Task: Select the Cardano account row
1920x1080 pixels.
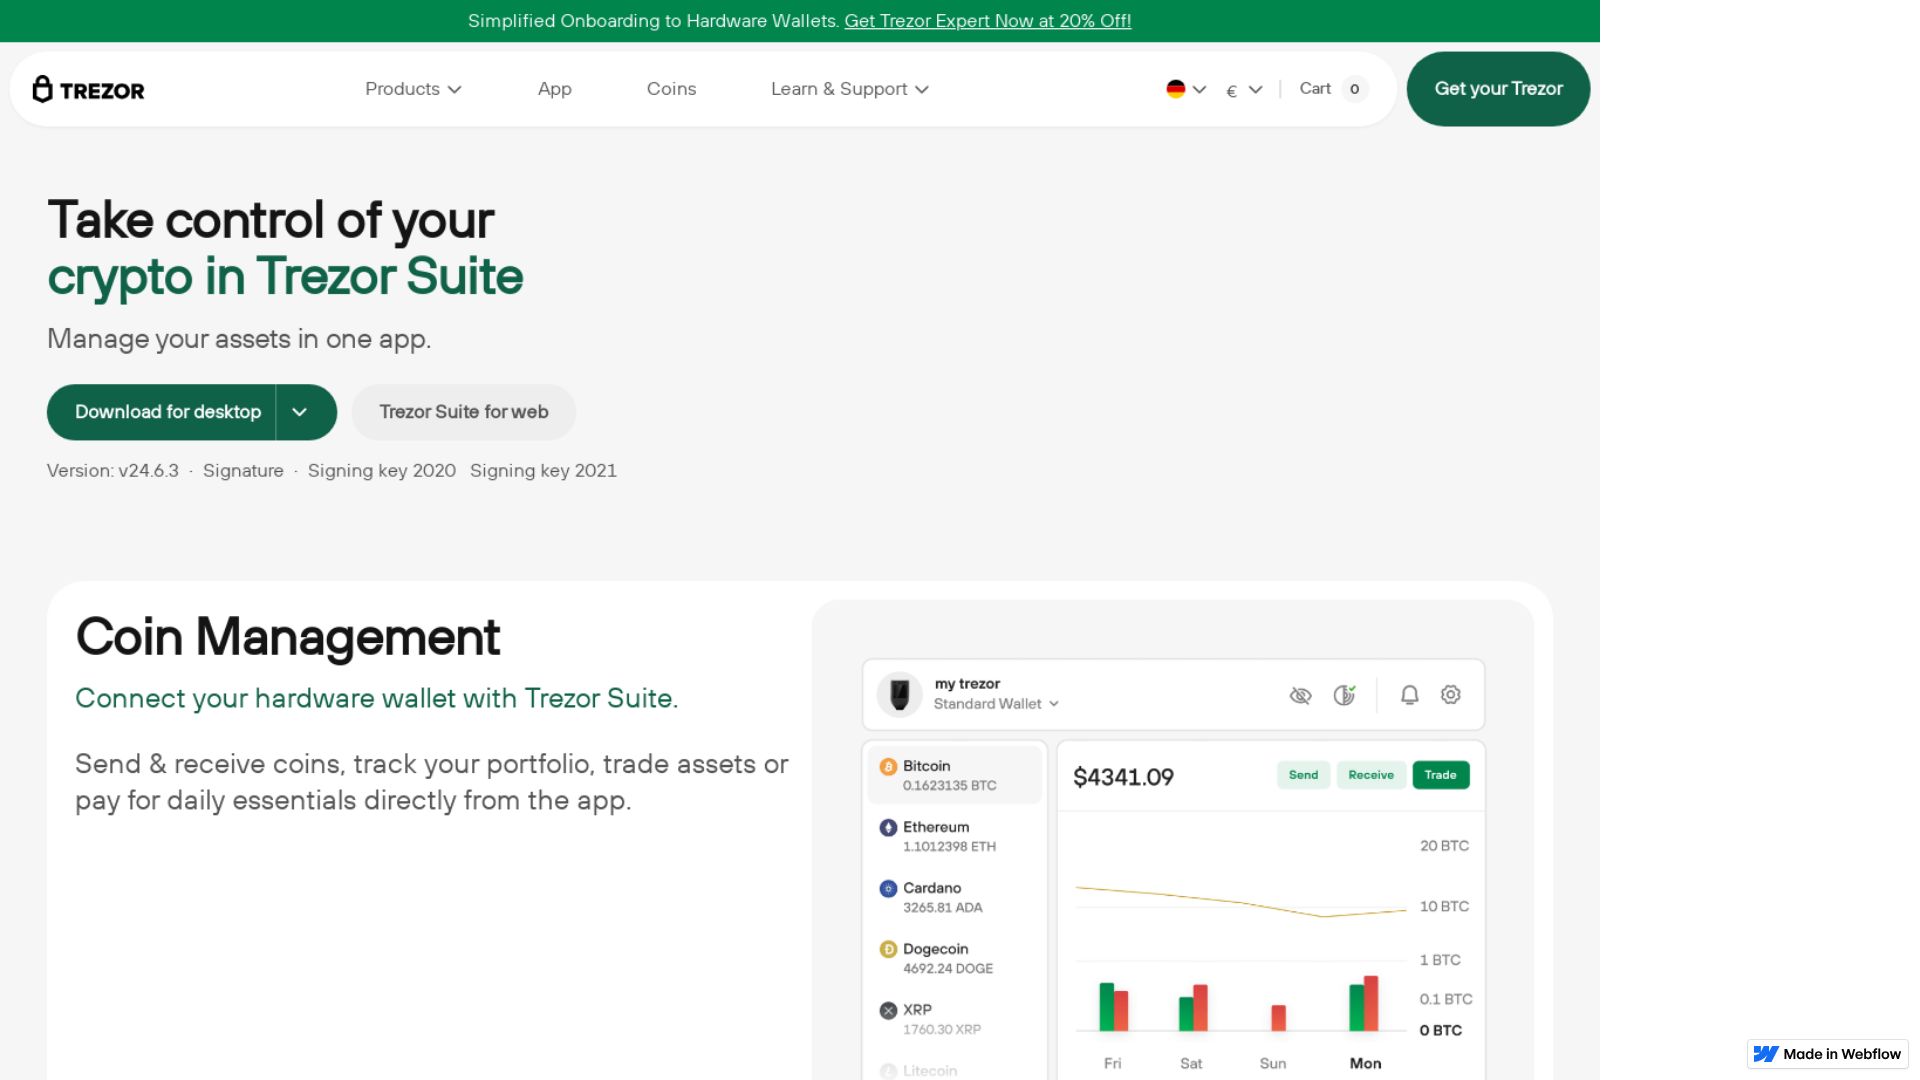Action: pyautogui.click(x=955, y=897)
